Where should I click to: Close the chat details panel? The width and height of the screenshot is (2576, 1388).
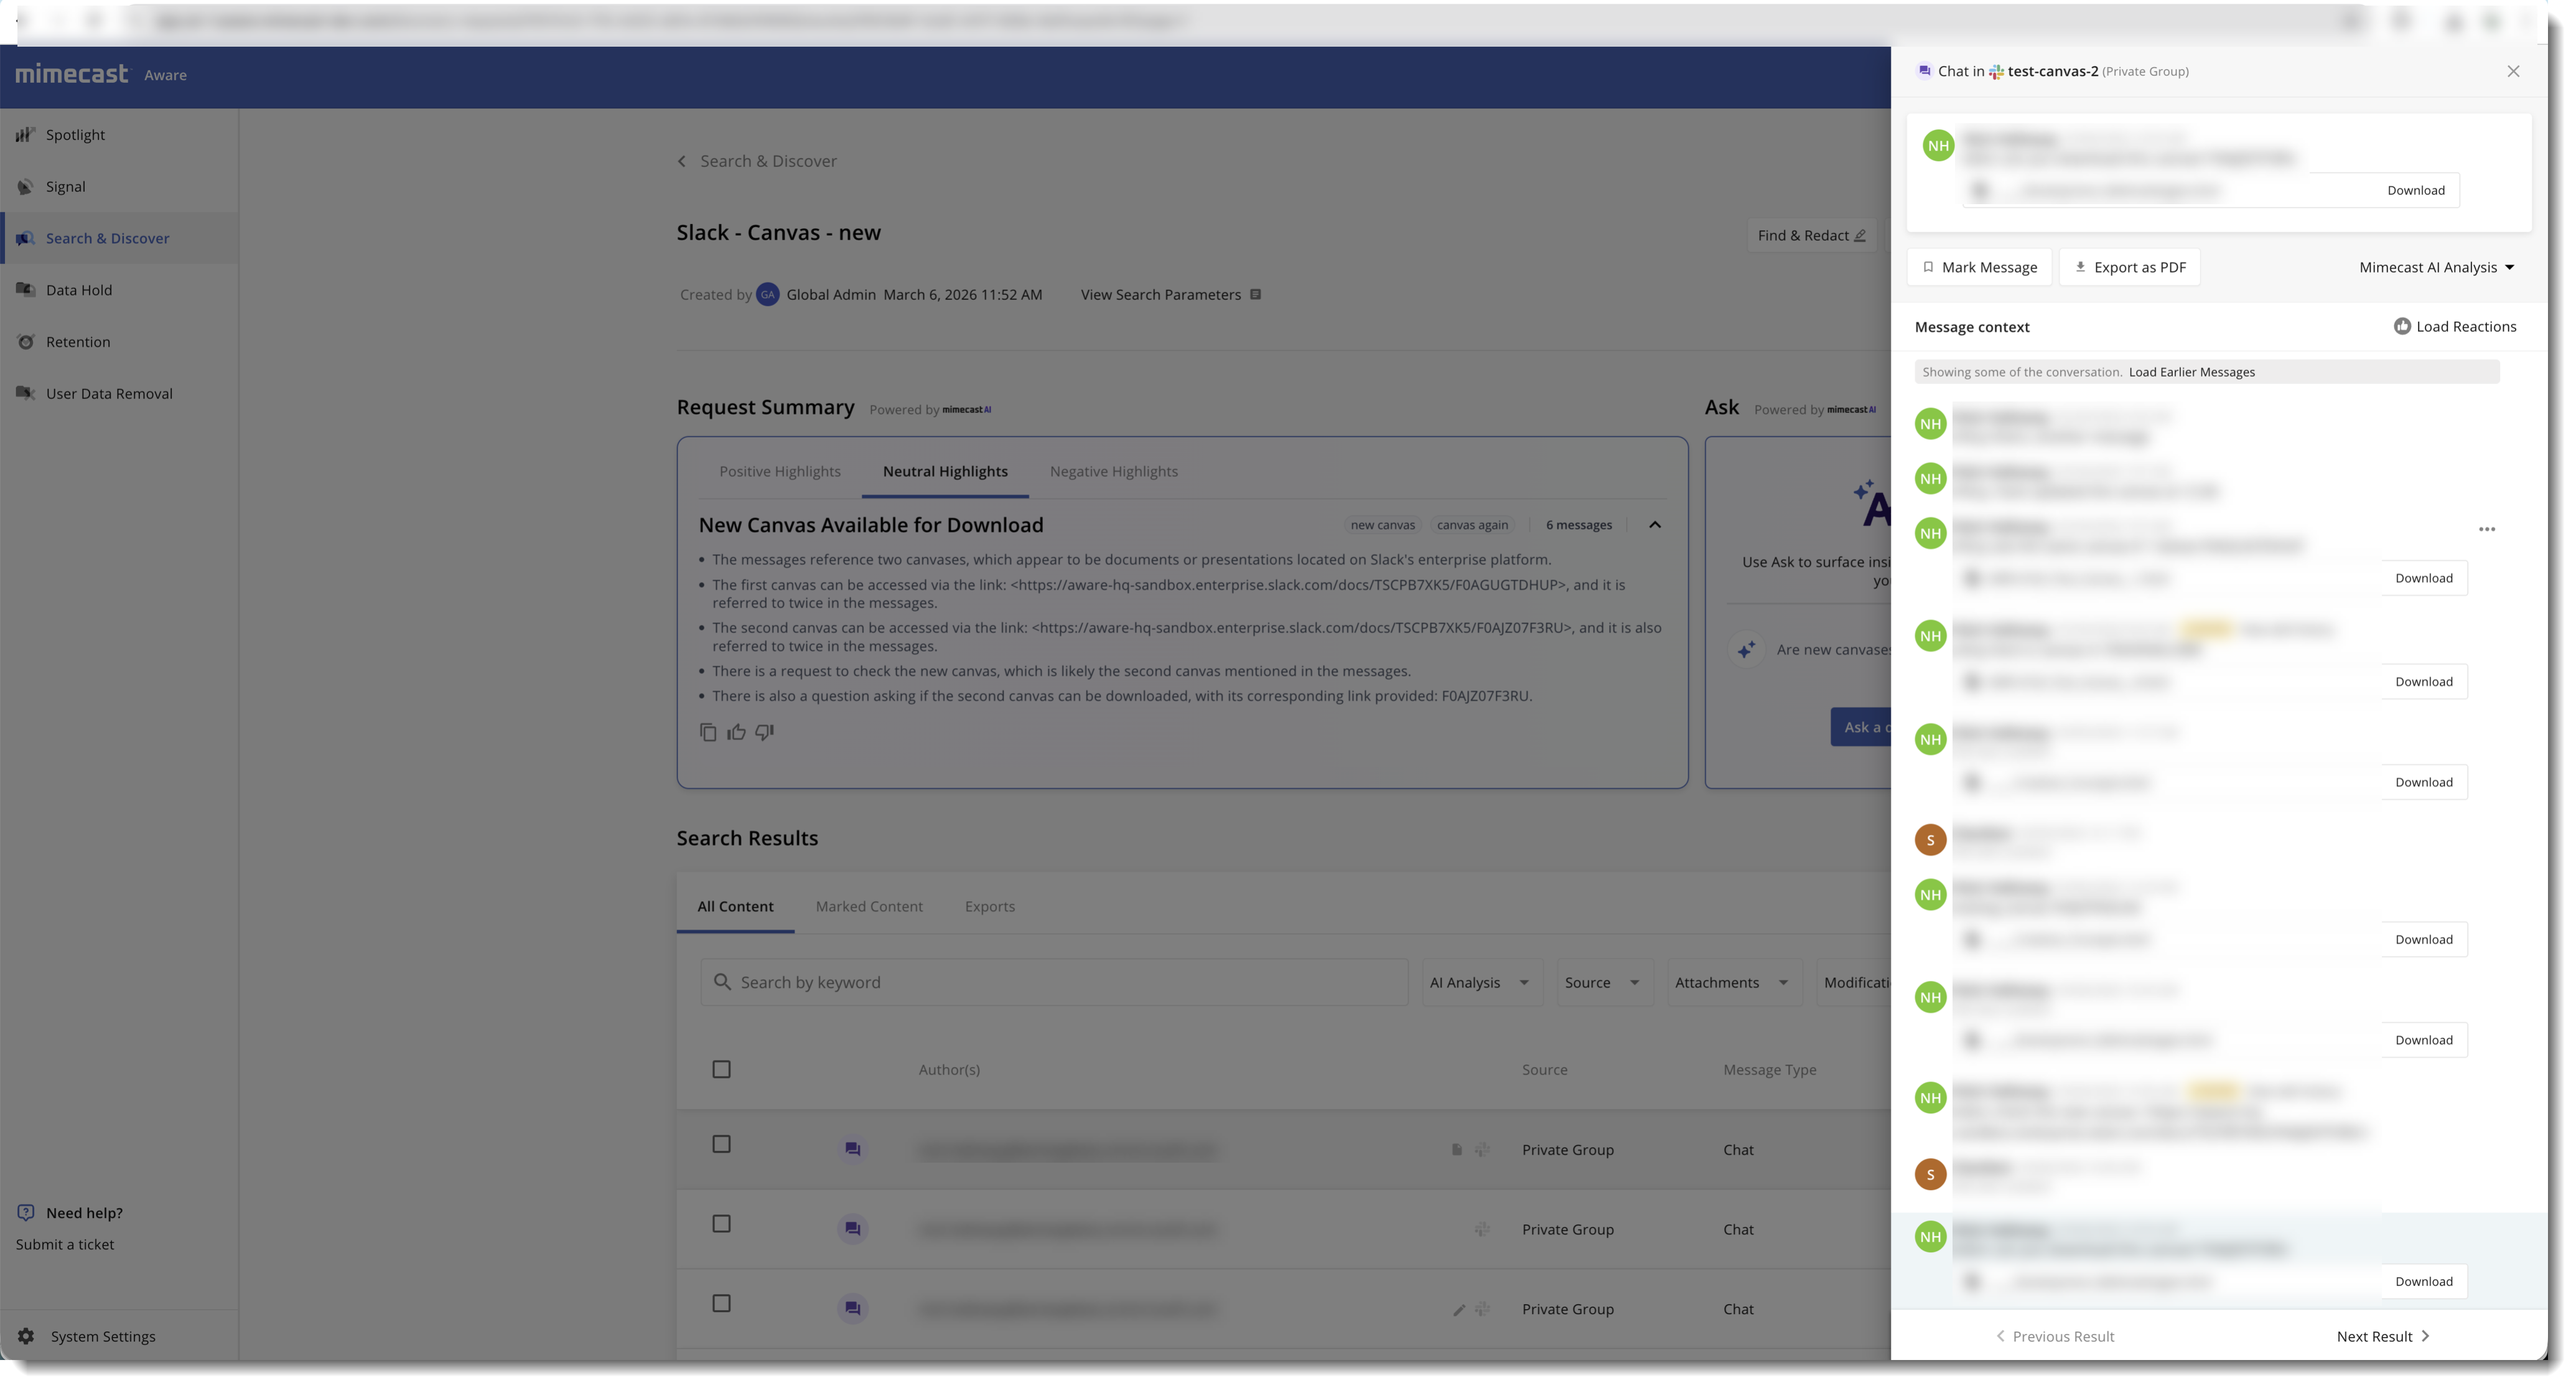click(x=2513, y=72)
